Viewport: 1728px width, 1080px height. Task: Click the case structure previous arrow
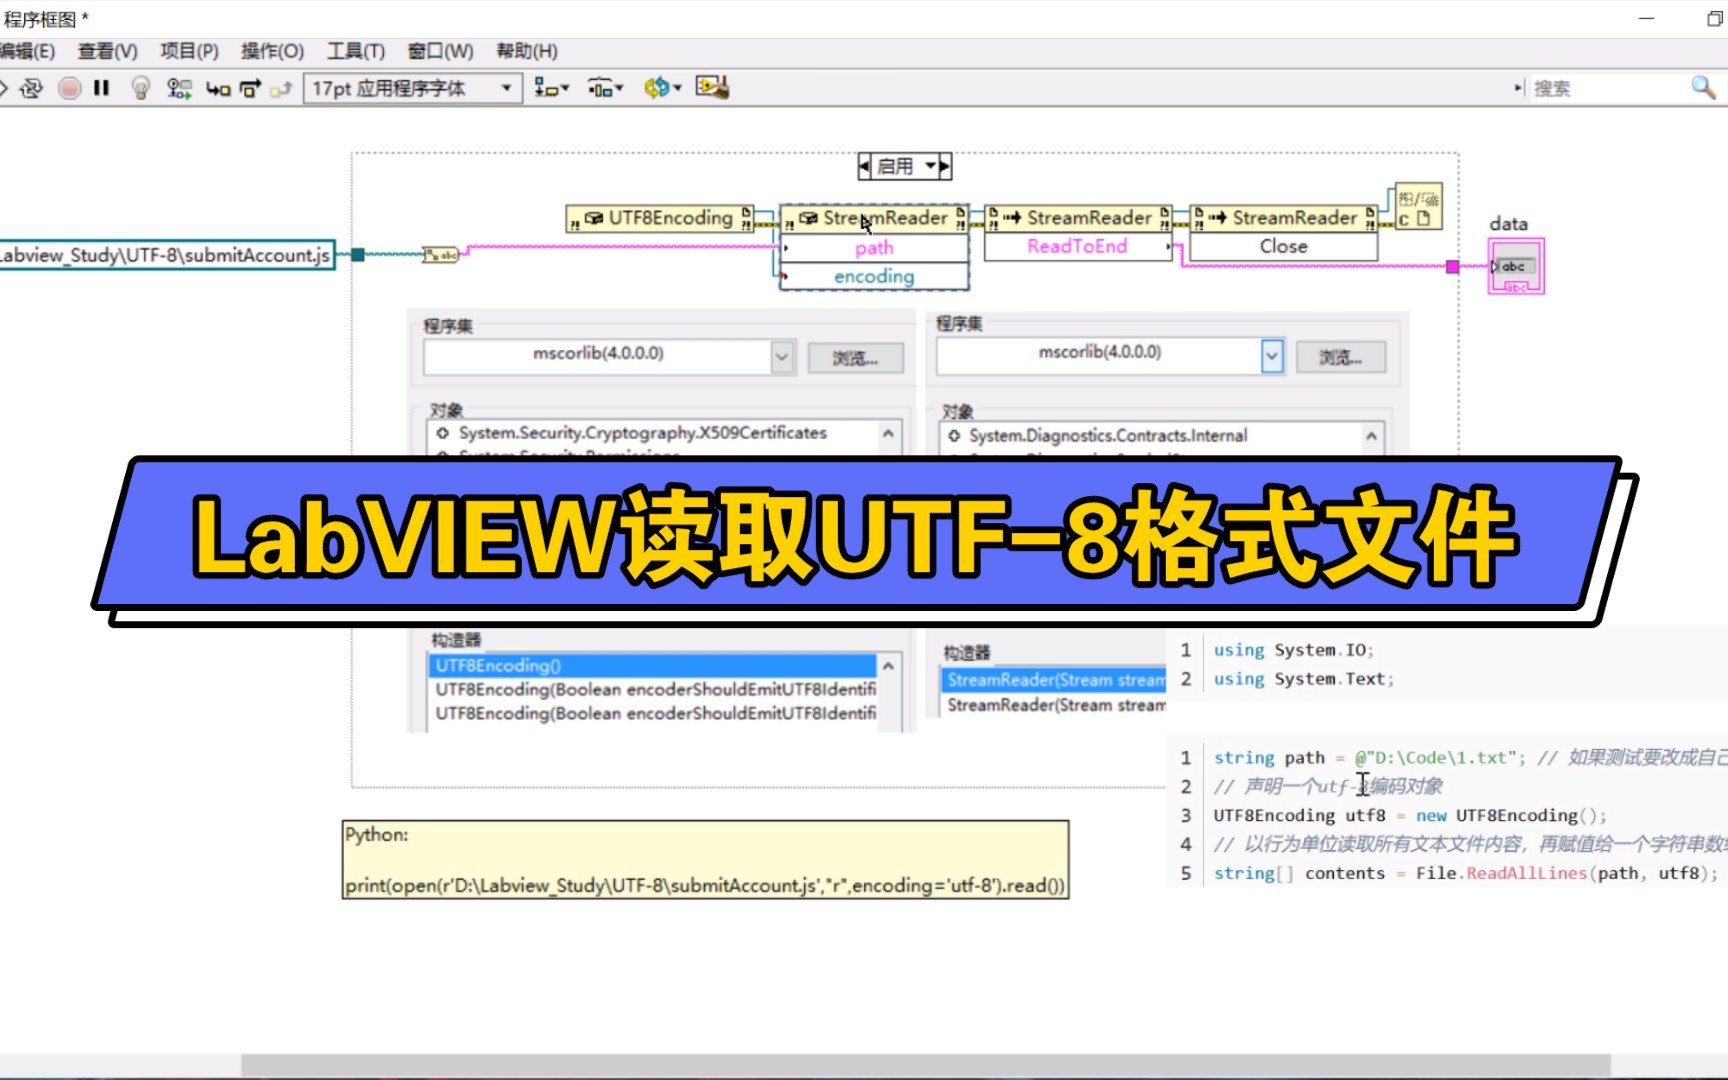(864, 166)
